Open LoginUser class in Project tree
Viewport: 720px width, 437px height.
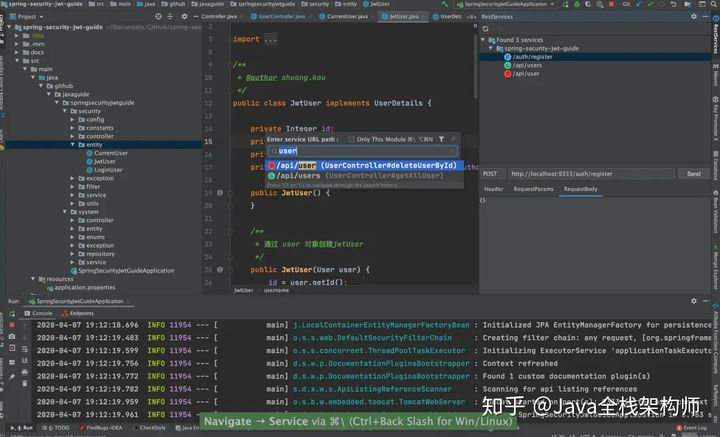pos(104,170)
